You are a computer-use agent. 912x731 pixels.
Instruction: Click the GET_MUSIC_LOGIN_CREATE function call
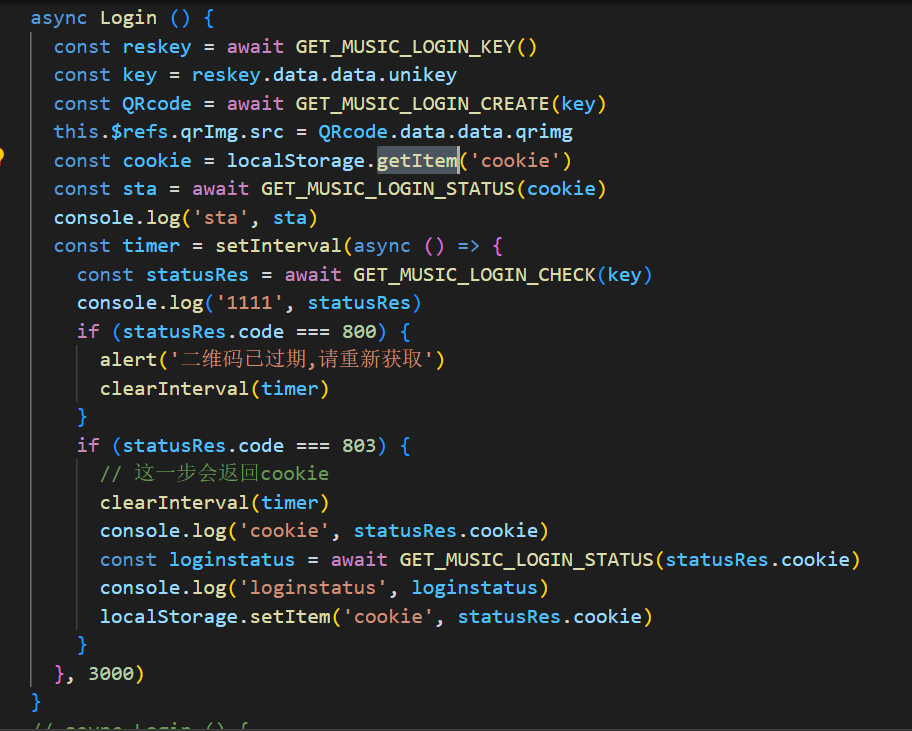pos(422,104)
